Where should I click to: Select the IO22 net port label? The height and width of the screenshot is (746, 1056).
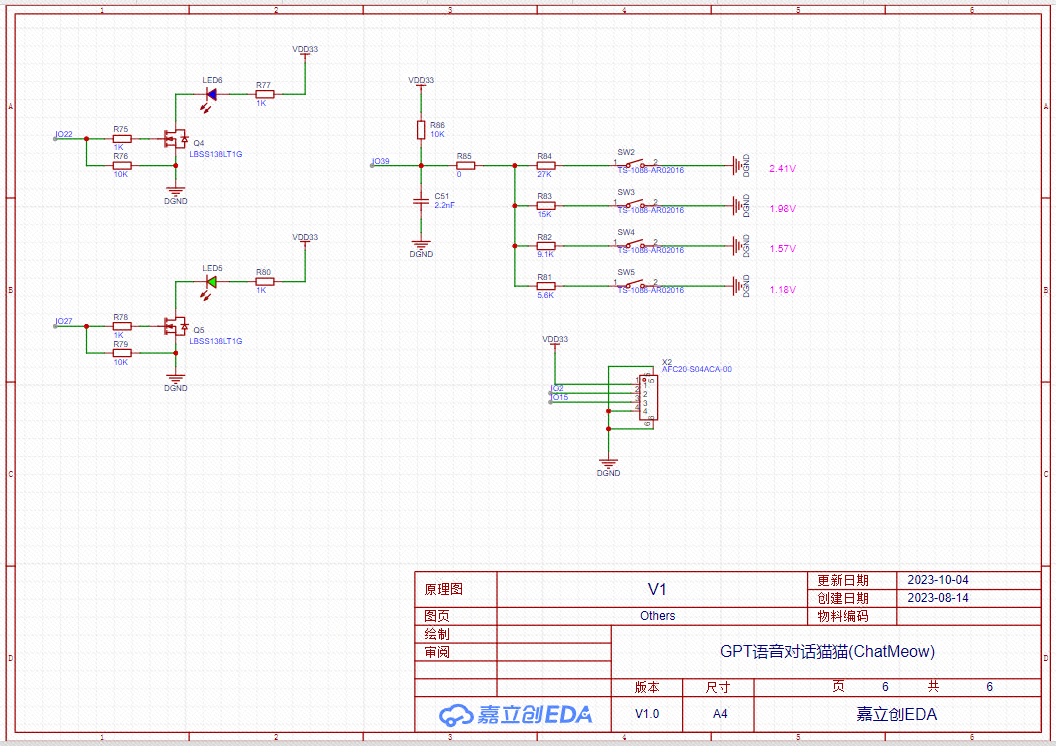63,134
